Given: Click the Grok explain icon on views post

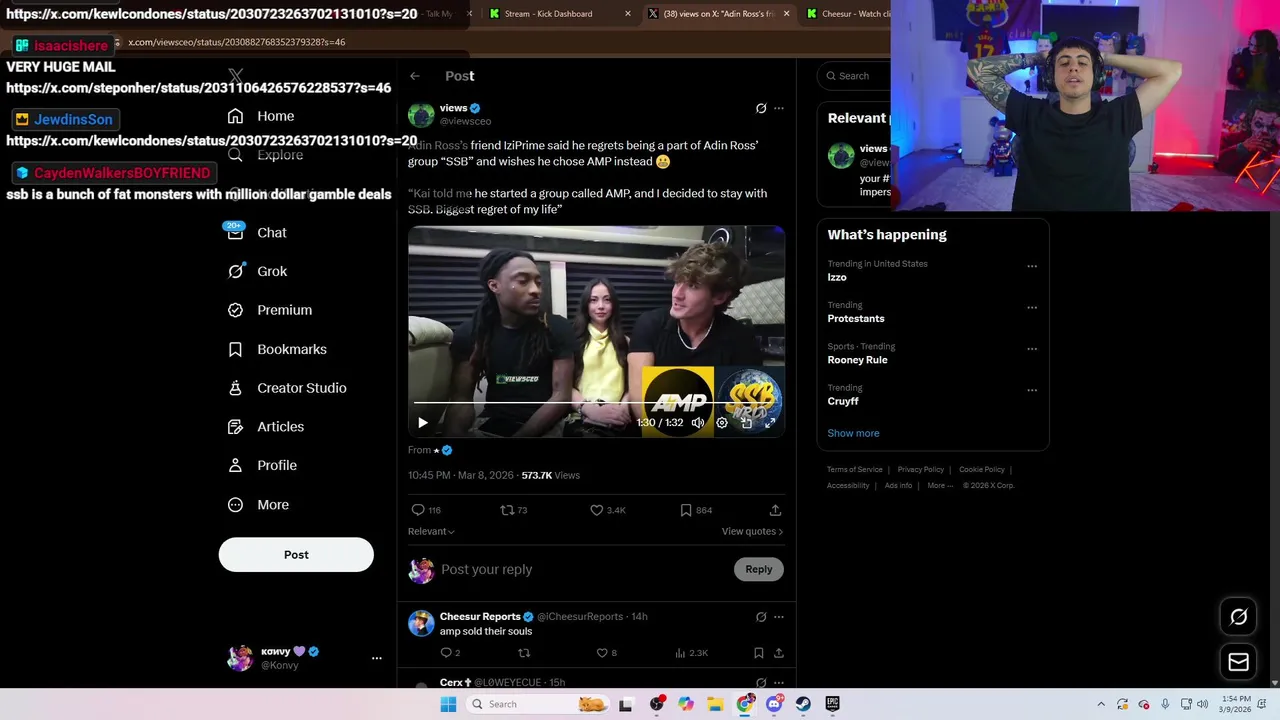Looking at the screenshot, I should tap(761, 108).
